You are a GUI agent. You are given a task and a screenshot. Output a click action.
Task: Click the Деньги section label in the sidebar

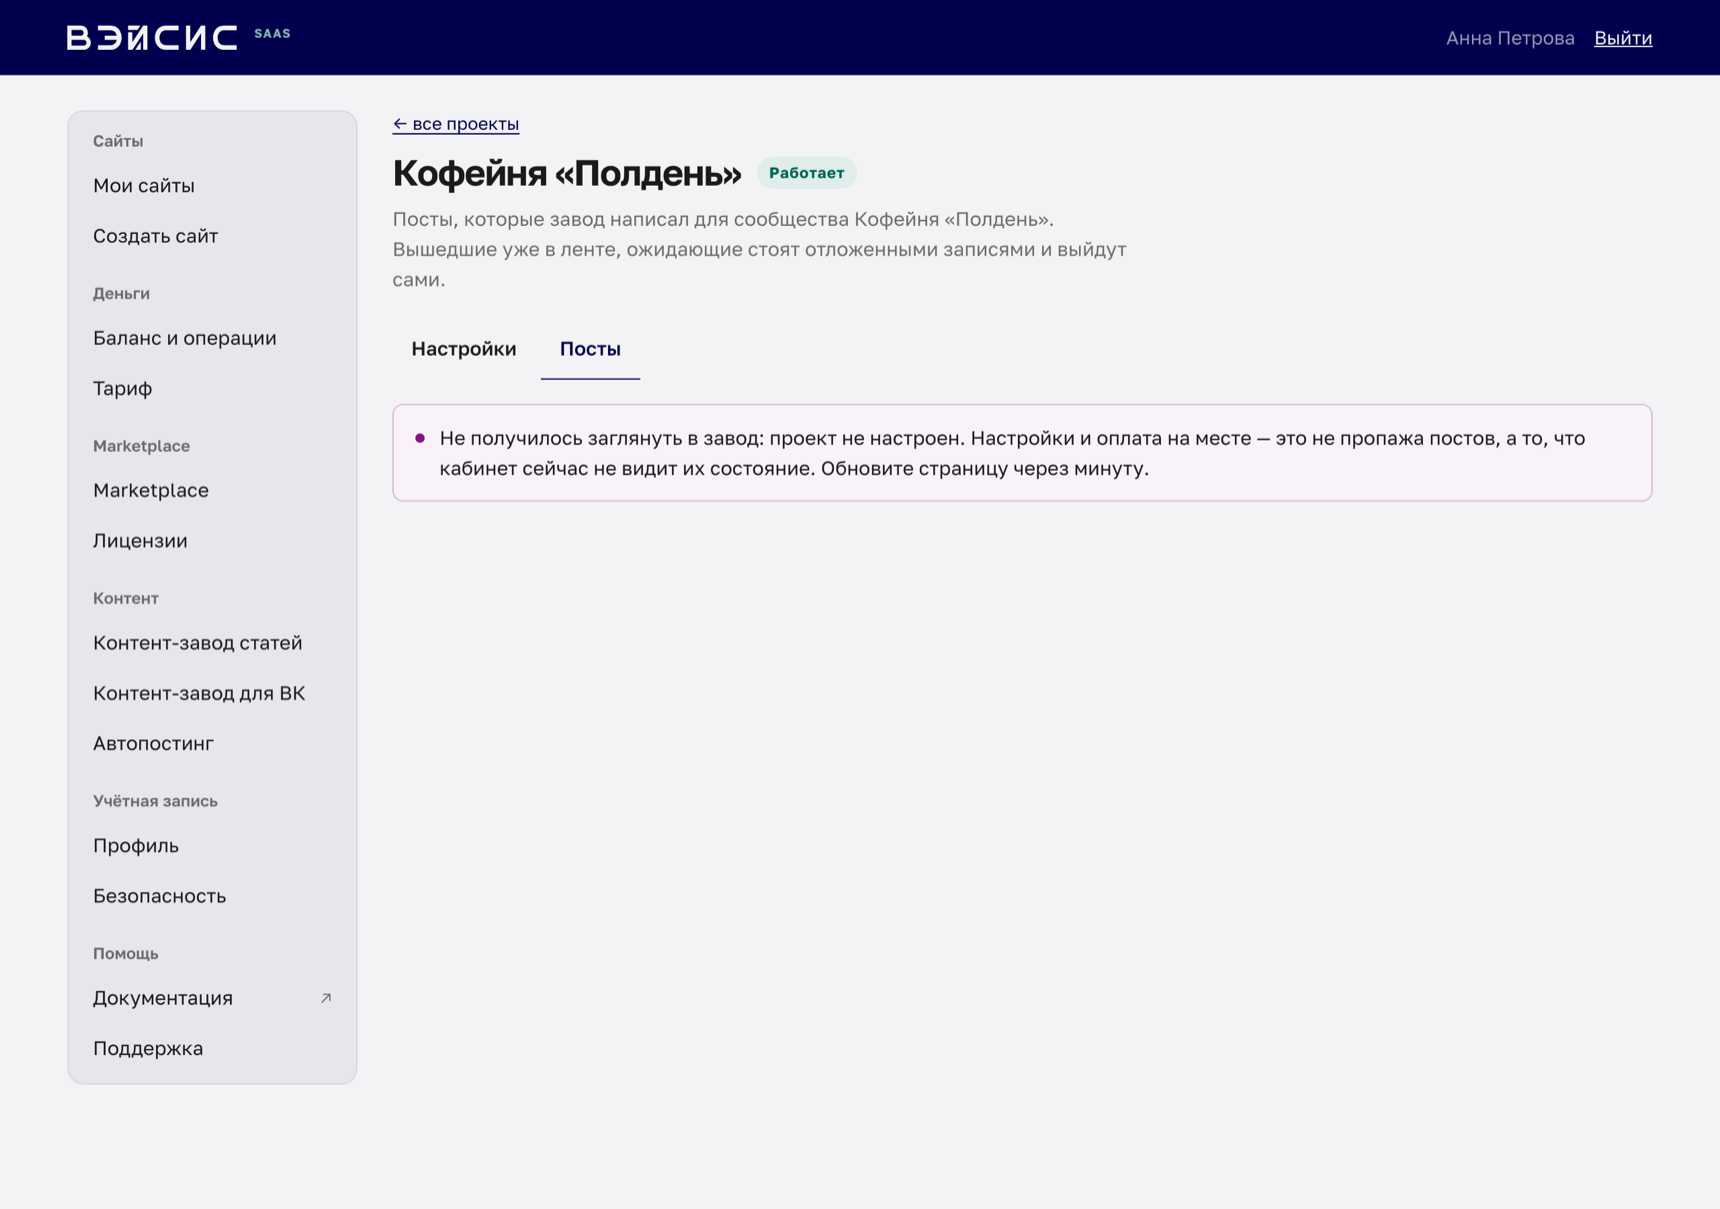[x=121, y=293]
